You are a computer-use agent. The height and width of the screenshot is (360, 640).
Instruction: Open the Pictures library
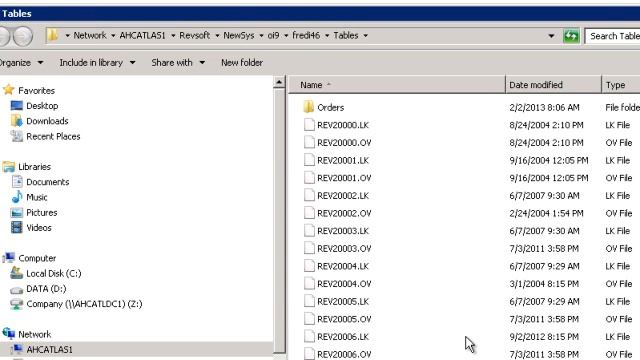42,213
